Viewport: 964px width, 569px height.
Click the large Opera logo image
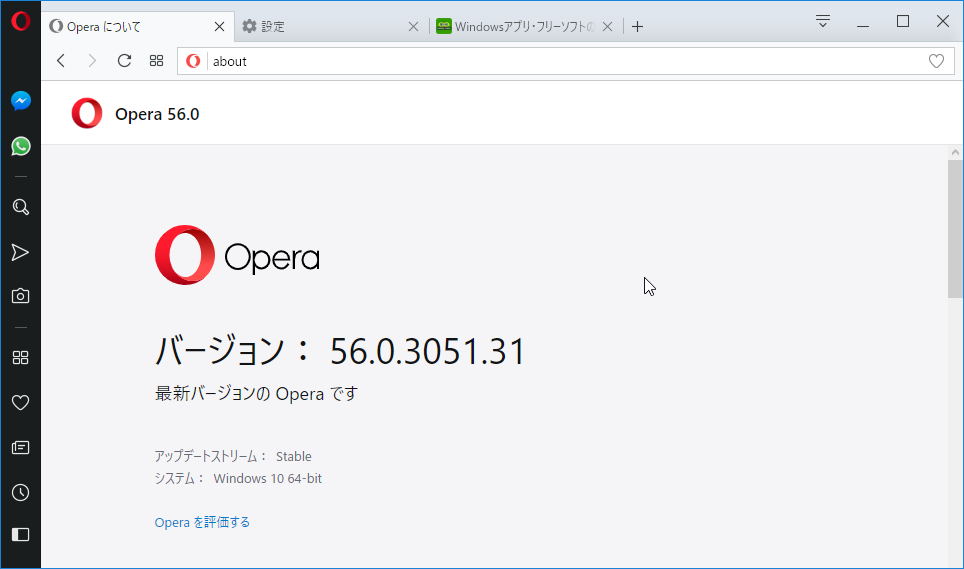click(x=237, y=255)
